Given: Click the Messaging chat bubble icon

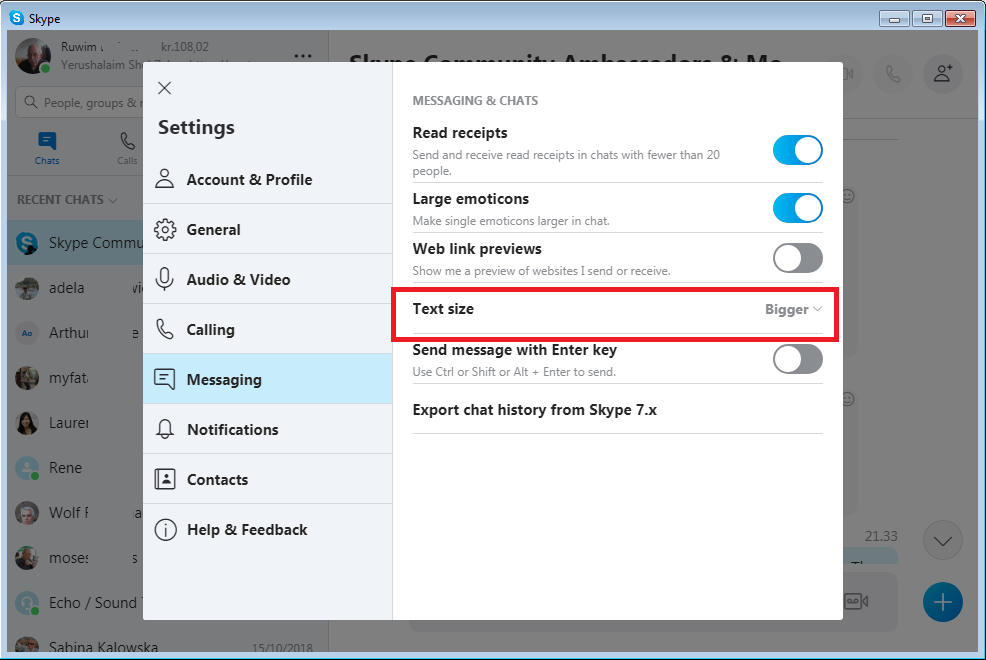Looking at the screenshot, I should 165,379.
